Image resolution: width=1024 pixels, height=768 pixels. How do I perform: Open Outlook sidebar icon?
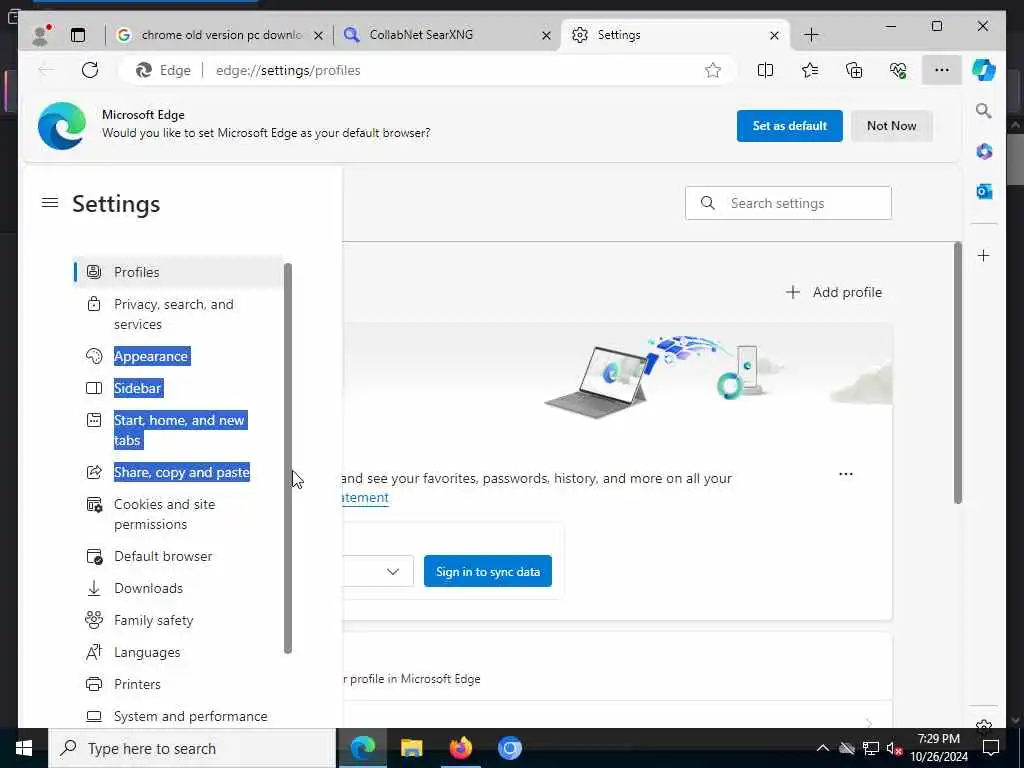[x=984, y=191]
